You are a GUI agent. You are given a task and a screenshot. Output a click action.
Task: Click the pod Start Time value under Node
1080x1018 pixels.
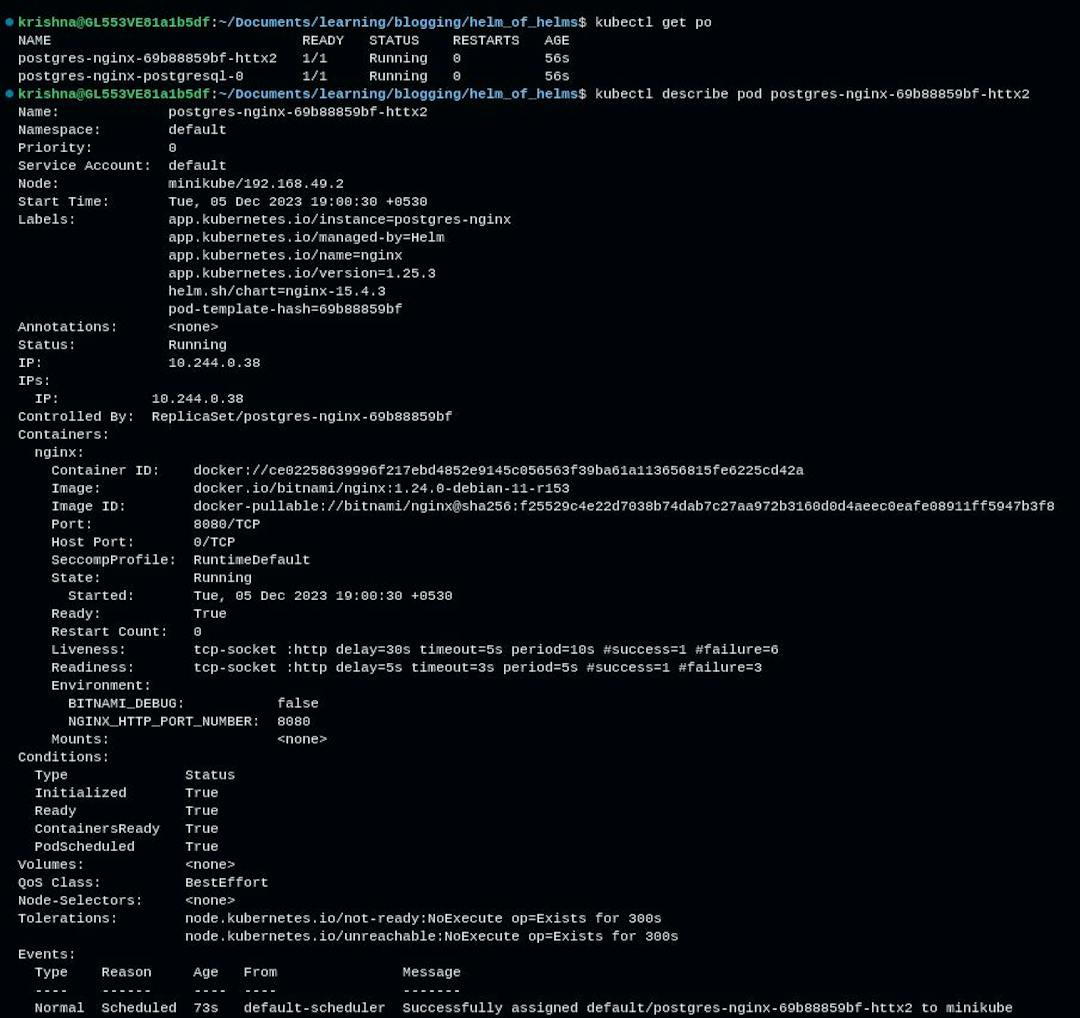pyautogui.click(x=297, y=202)
